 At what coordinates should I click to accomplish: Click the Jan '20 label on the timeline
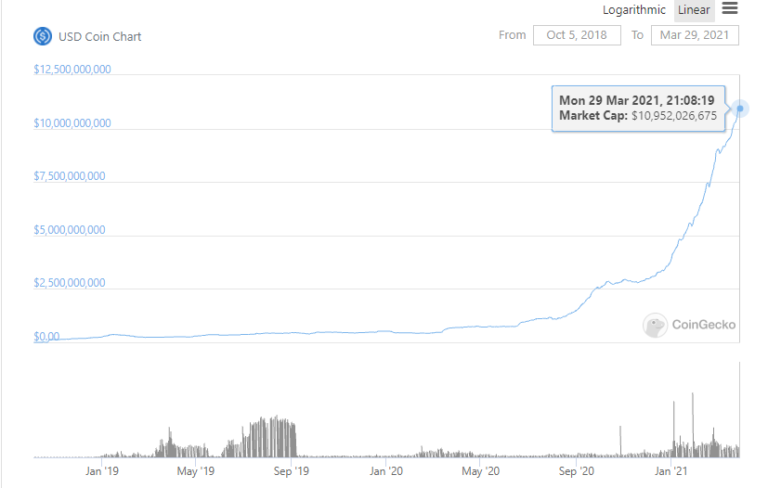pos(386,470)
